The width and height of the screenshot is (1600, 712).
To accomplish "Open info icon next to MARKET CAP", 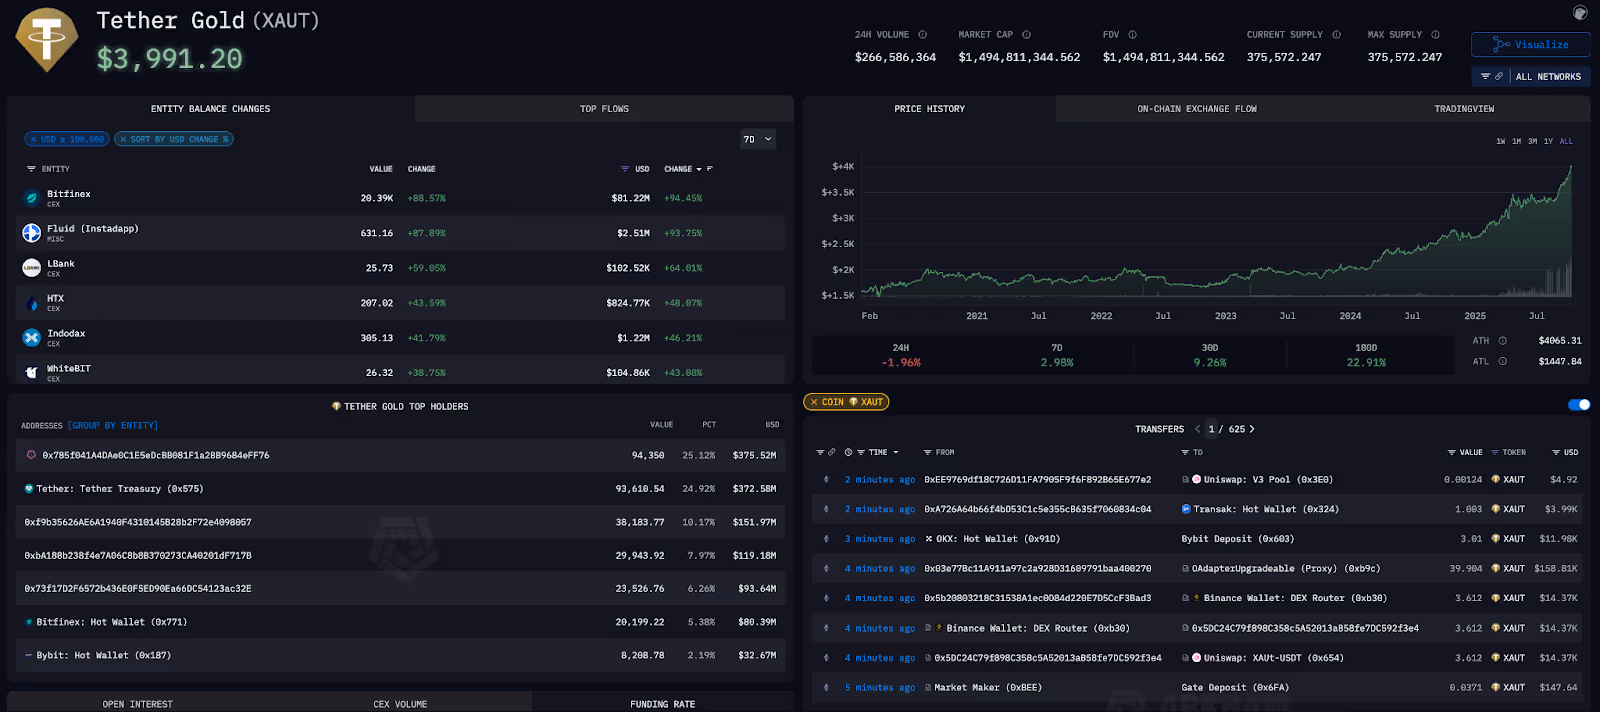I will tap(1026, 35).
